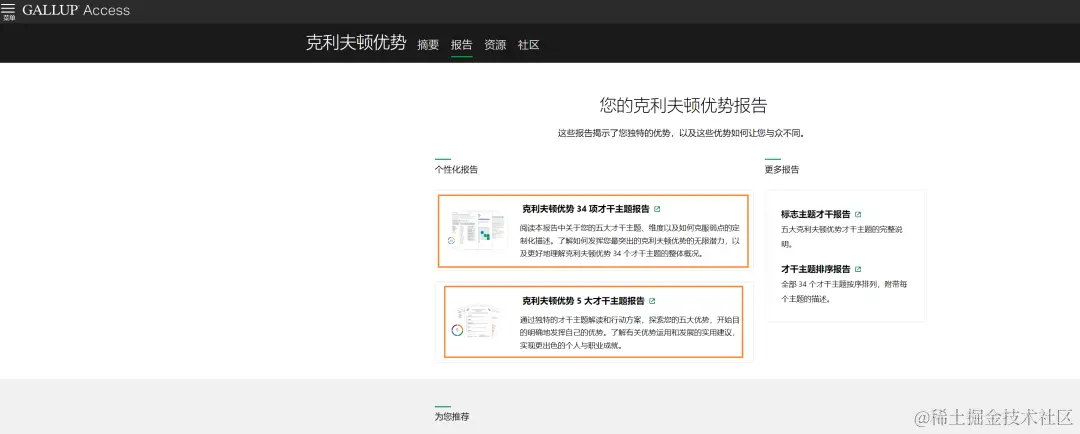Click external-link icon beside 5 大才干主题报告
This screenshot has height=434, width=1080.
point(652,301)
